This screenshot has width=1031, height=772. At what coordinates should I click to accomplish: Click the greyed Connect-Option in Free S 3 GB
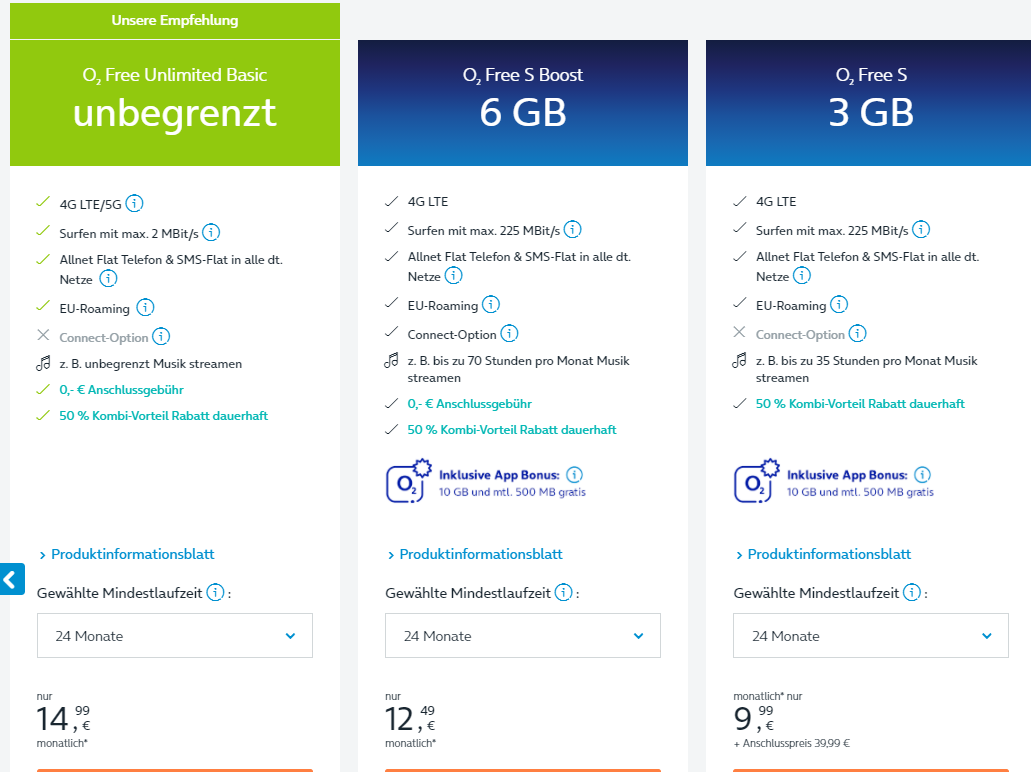pos(800,335)
